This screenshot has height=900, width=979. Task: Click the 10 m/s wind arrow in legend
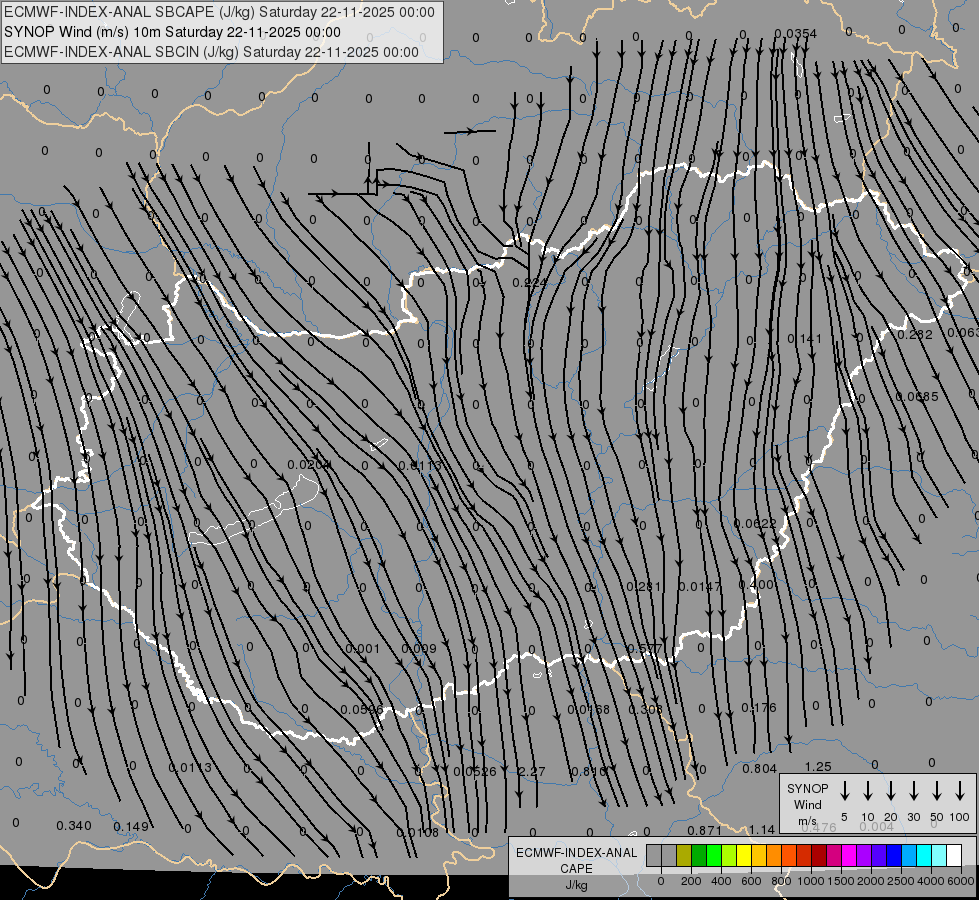(x=868, y=791)
